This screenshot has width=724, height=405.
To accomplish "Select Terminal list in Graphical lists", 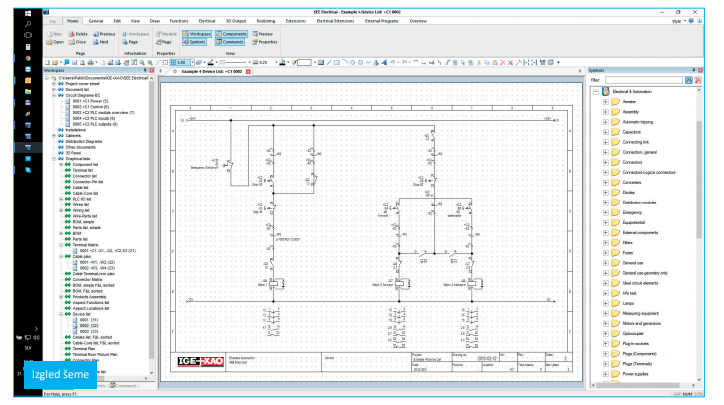I will [x=83, y=170].
